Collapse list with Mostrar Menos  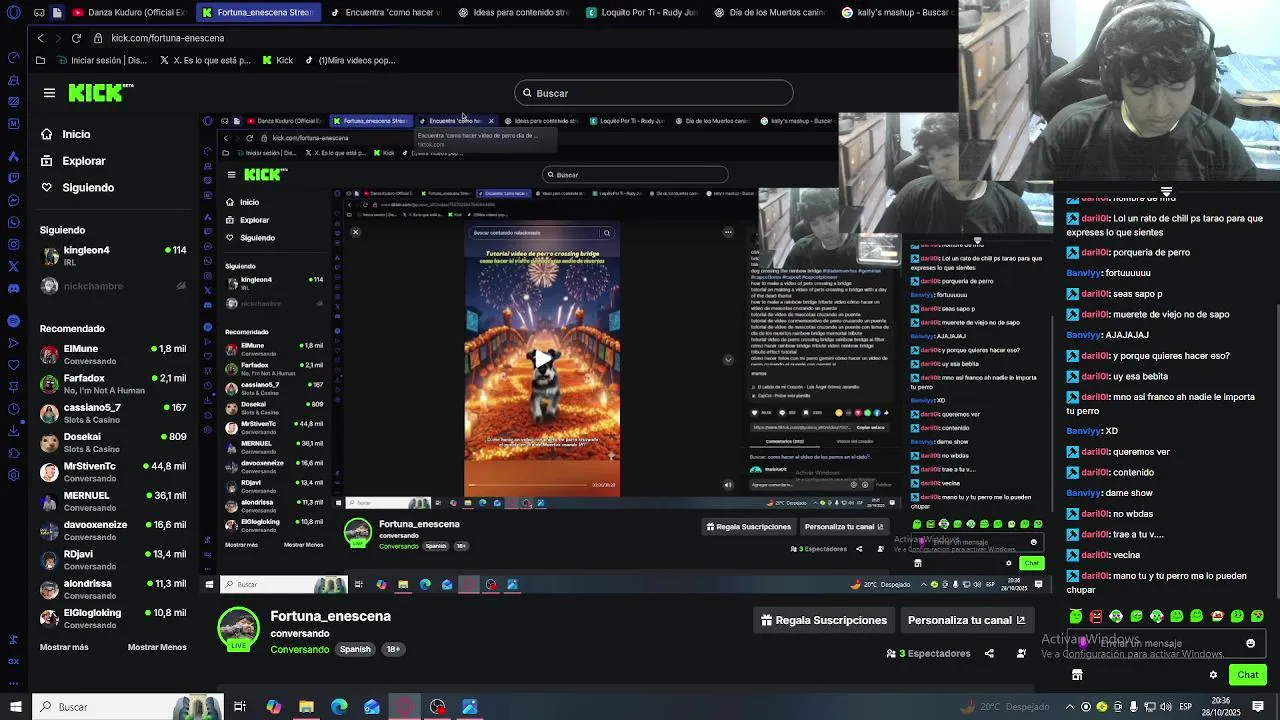pyautogui.click(x=157, y=647)
